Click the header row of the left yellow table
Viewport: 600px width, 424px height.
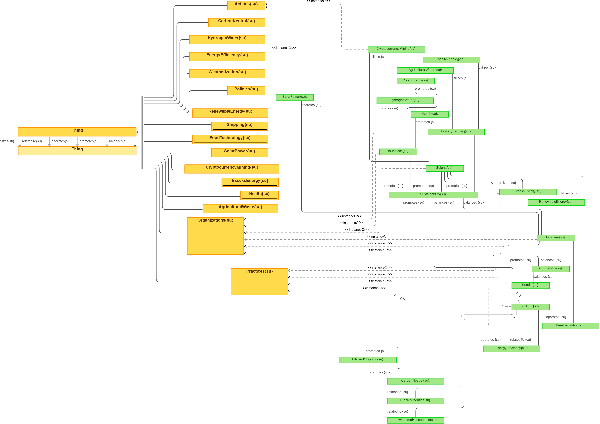click(77, 131)
